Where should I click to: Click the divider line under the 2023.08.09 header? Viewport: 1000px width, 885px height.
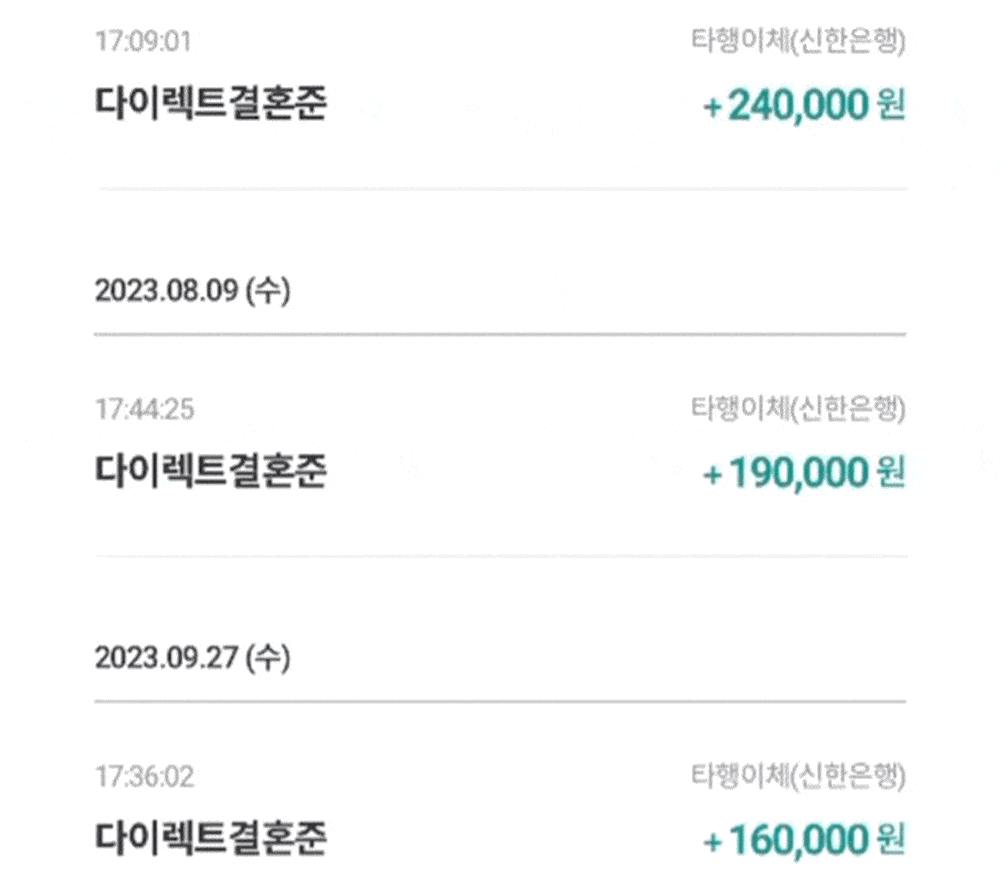[500, 334]
